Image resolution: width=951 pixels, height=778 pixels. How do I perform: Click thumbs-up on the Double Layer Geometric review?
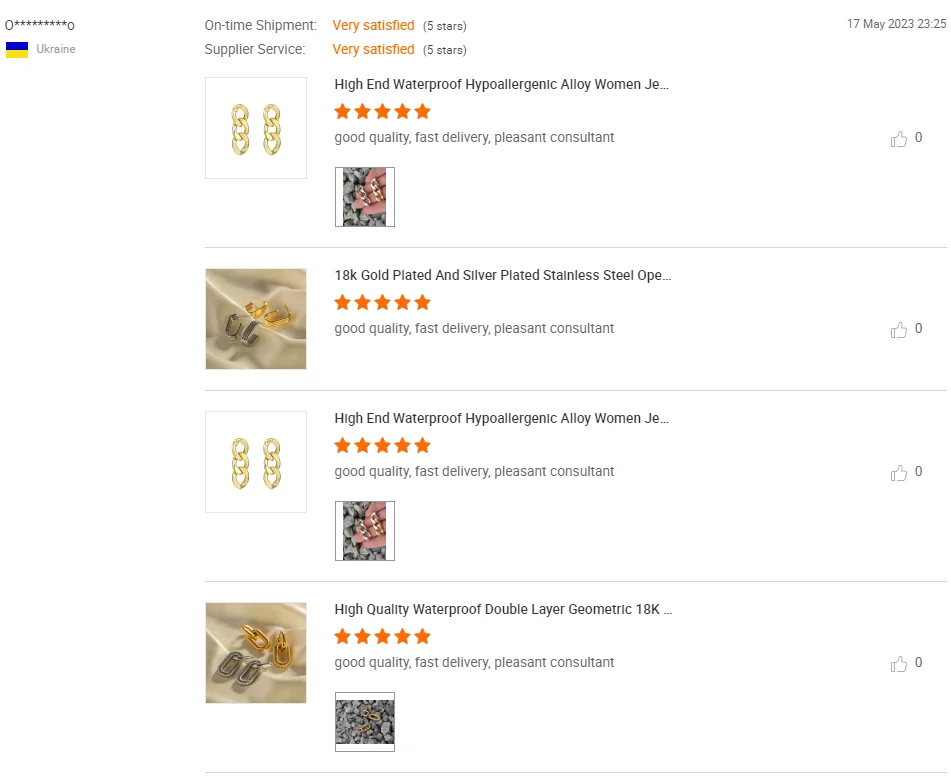pyautogui.click(x=899, y=664)
